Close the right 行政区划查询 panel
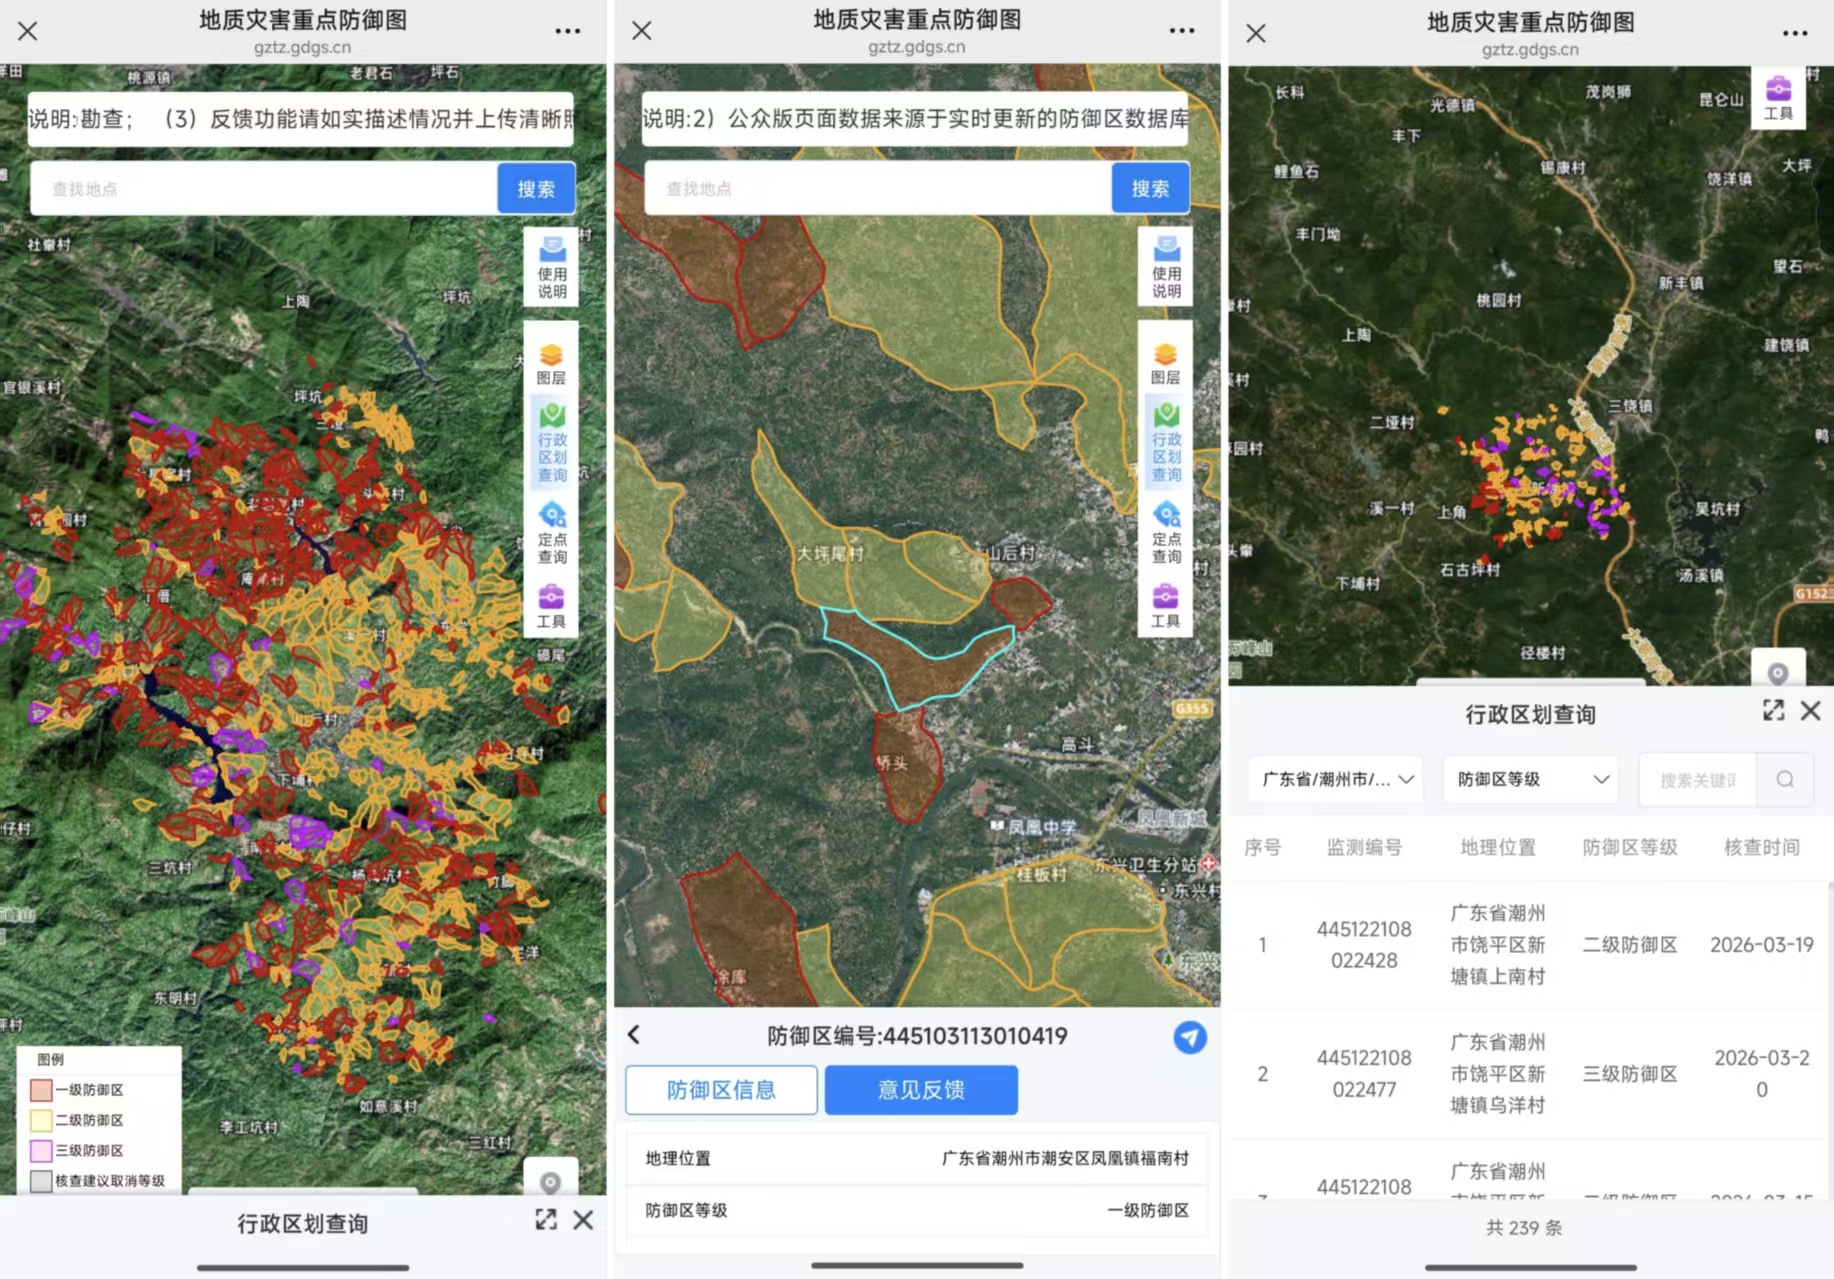This screenshot has width=1834, height=1279. [x=1811, y=711]
